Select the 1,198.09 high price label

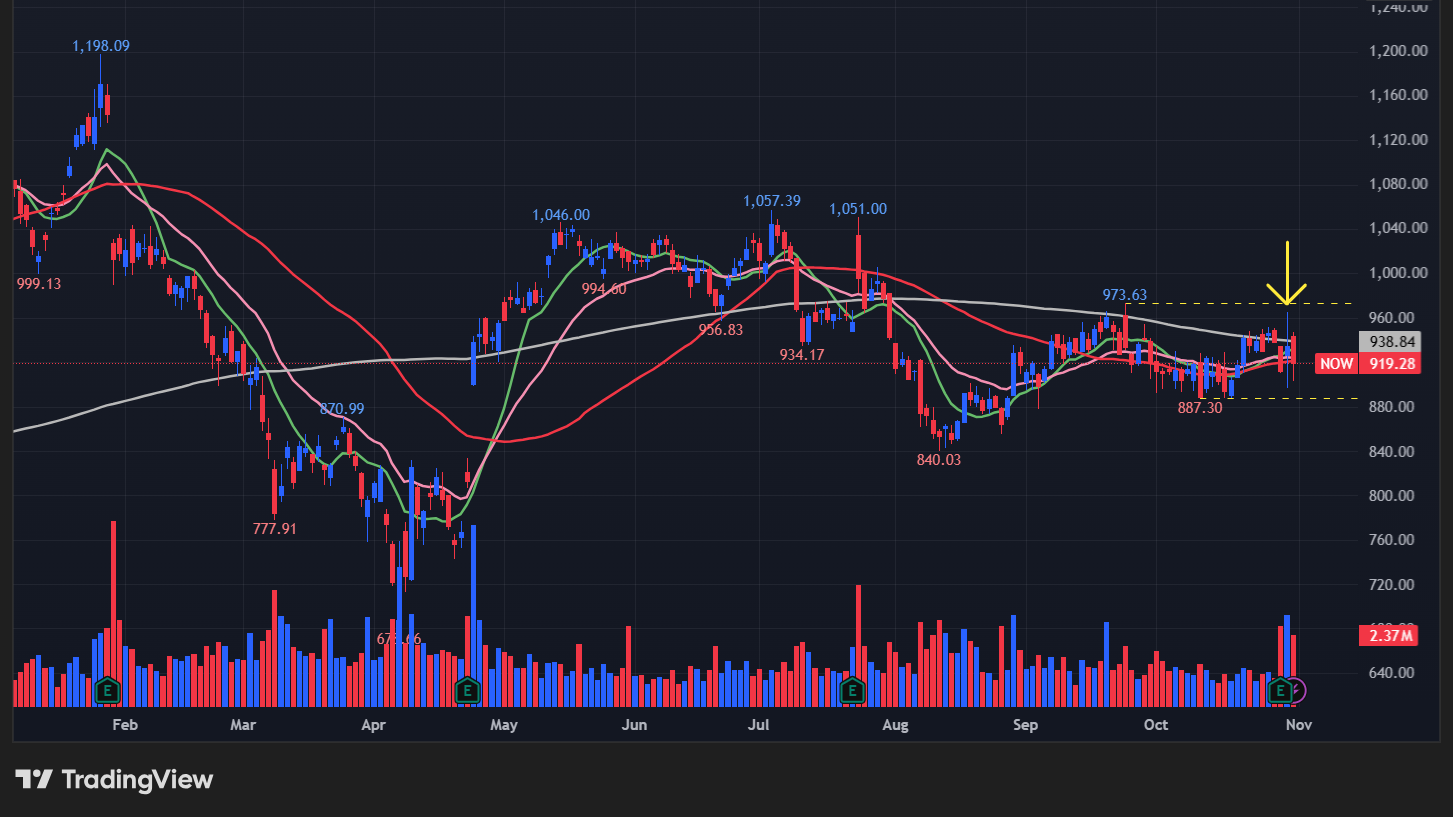tap(101, 46)
